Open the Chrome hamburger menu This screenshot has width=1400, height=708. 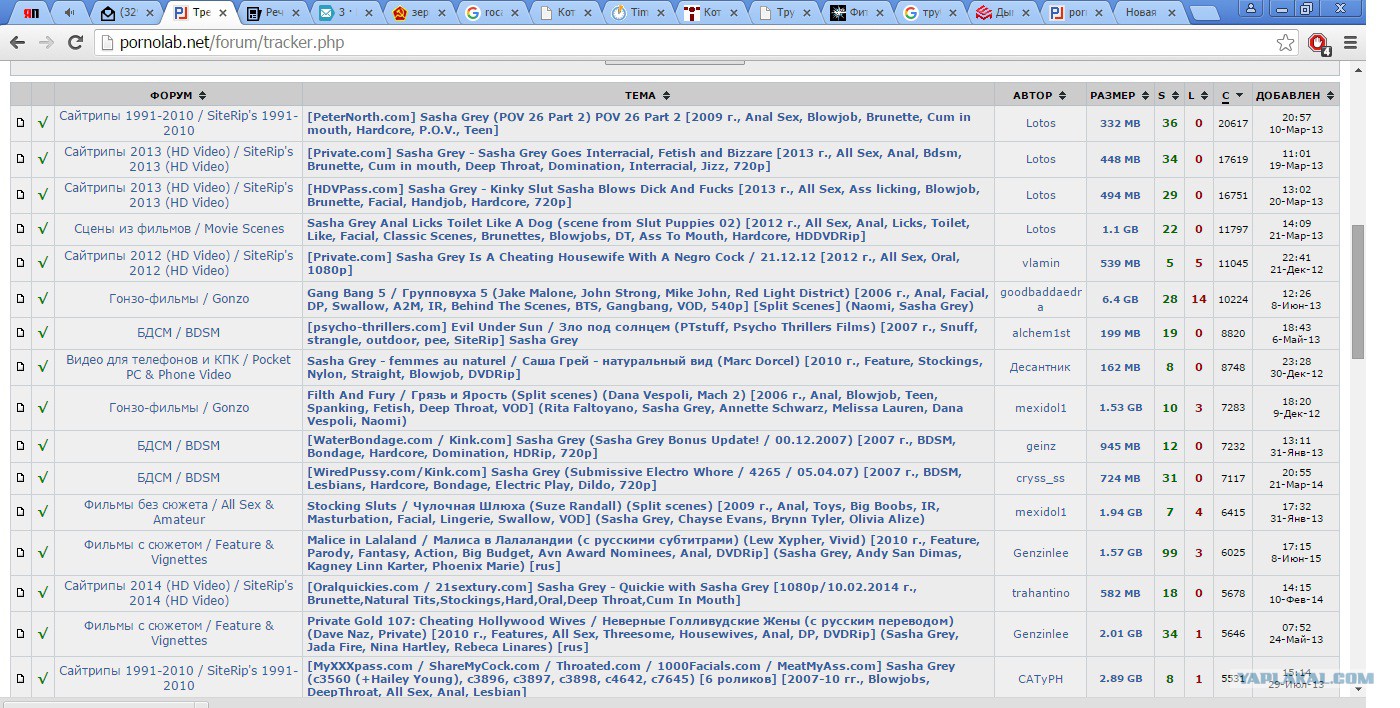pyautogui.click(x=1350, y=43)
